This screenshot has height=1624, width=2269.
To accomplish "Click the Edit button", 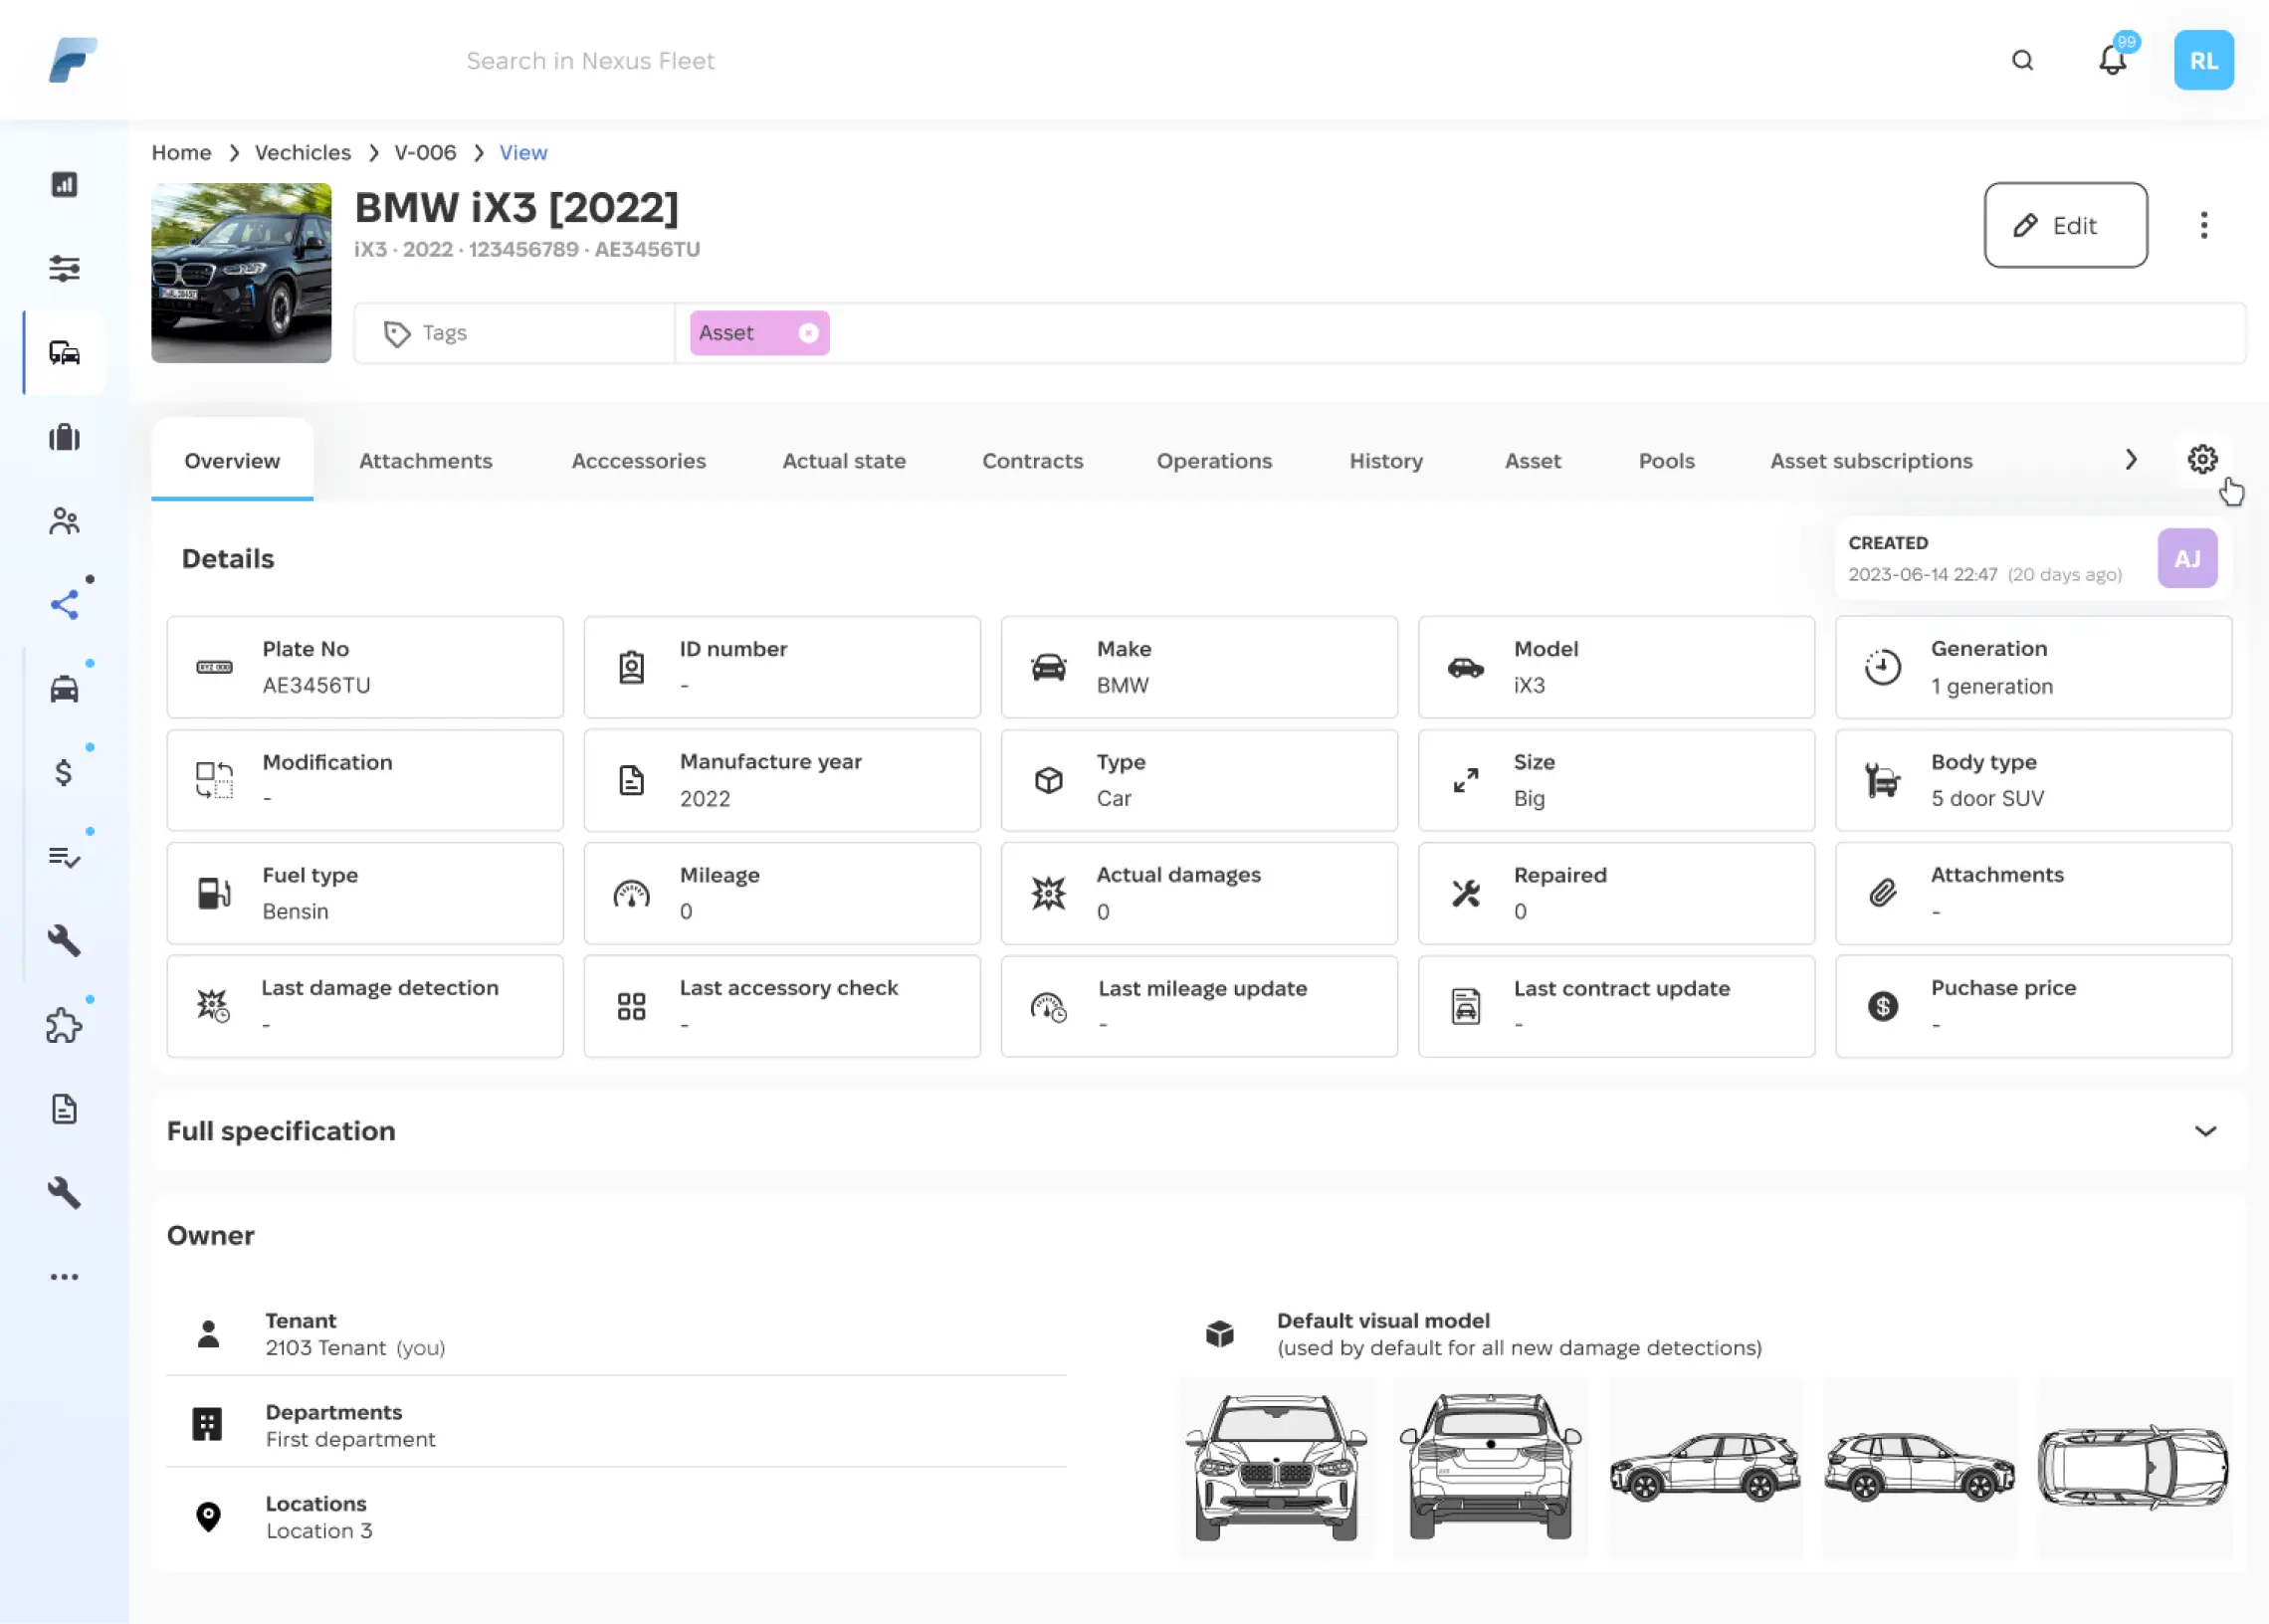I will pyautogui.click(x=2065, y=225).
